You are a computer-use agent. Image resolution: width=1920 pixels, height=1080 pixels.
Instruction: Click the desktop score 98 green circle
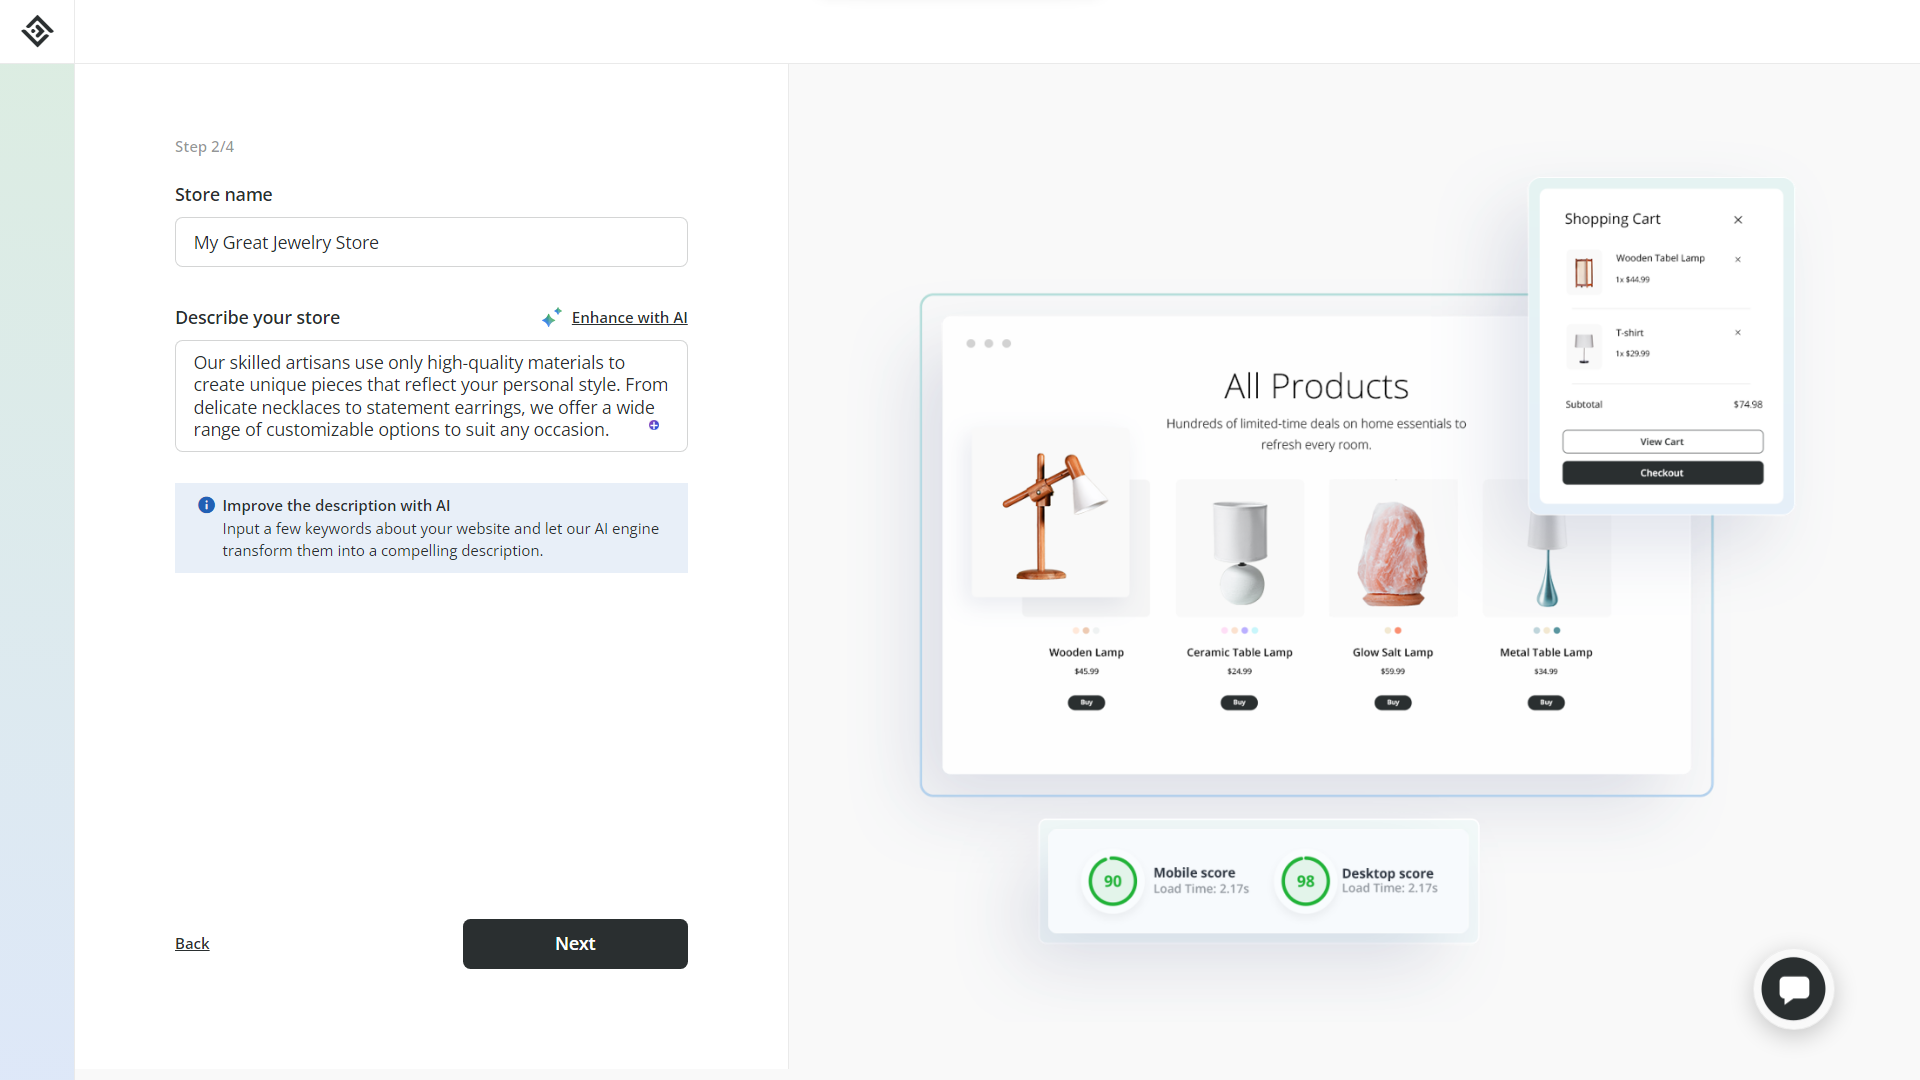pos(1303,880)
